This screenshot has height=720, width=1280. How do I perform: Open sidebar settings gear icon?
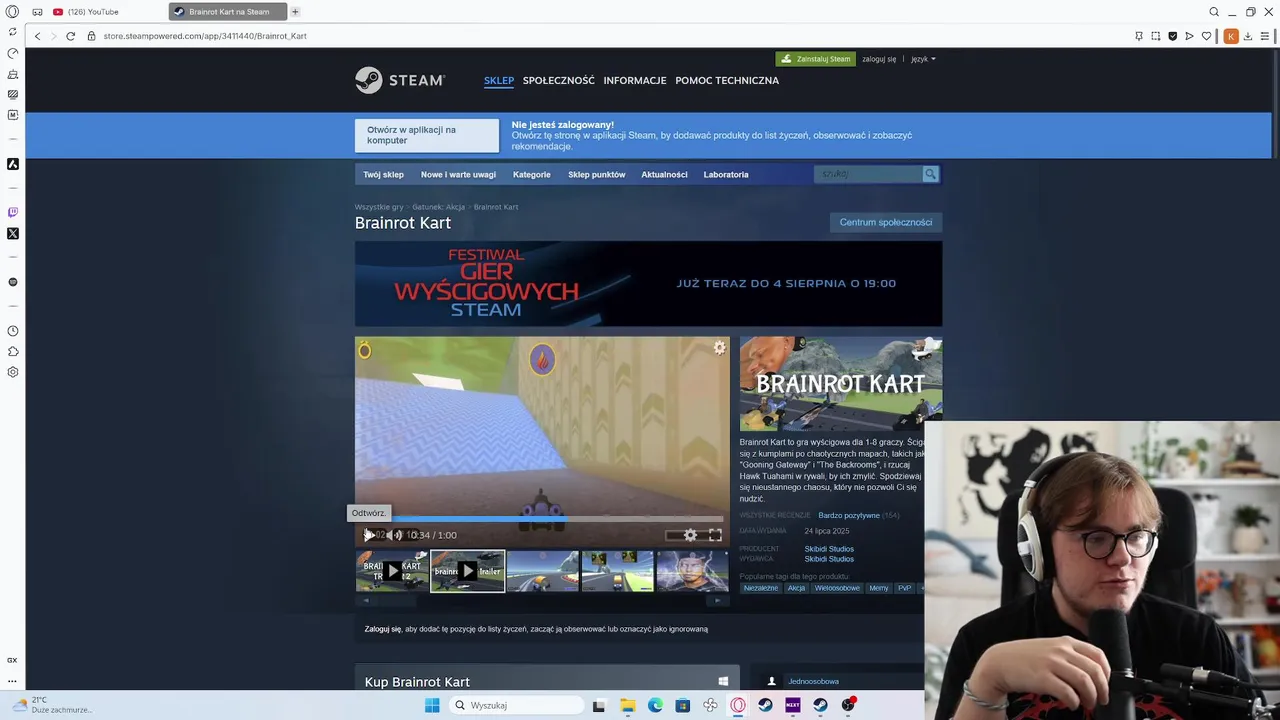13,372
